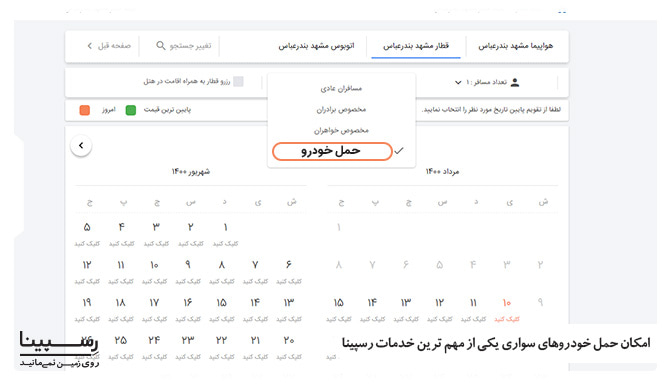Click the checkmark beside حمل خودرو
This screenshot has width=670, height=385.
click(x=399, y=151)
